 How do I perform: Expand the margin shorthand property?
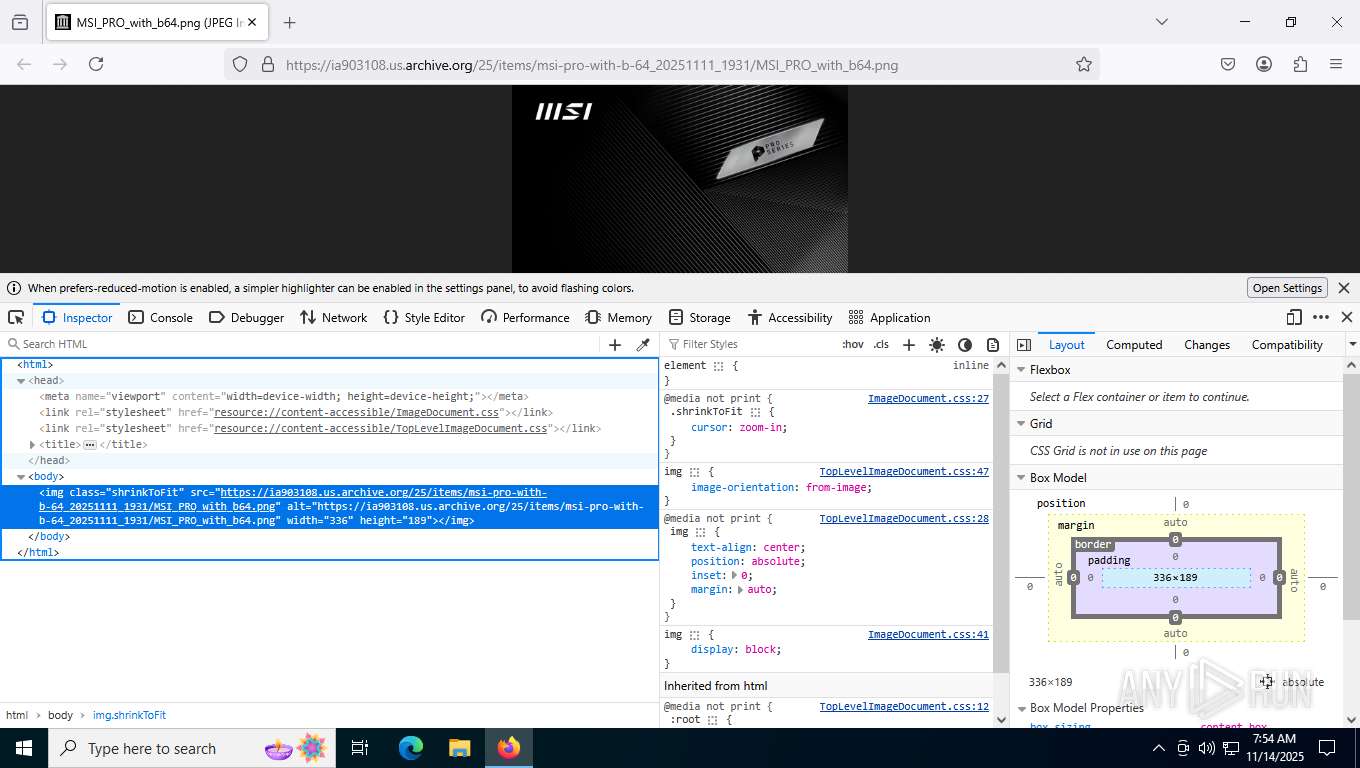coord(741,590)
